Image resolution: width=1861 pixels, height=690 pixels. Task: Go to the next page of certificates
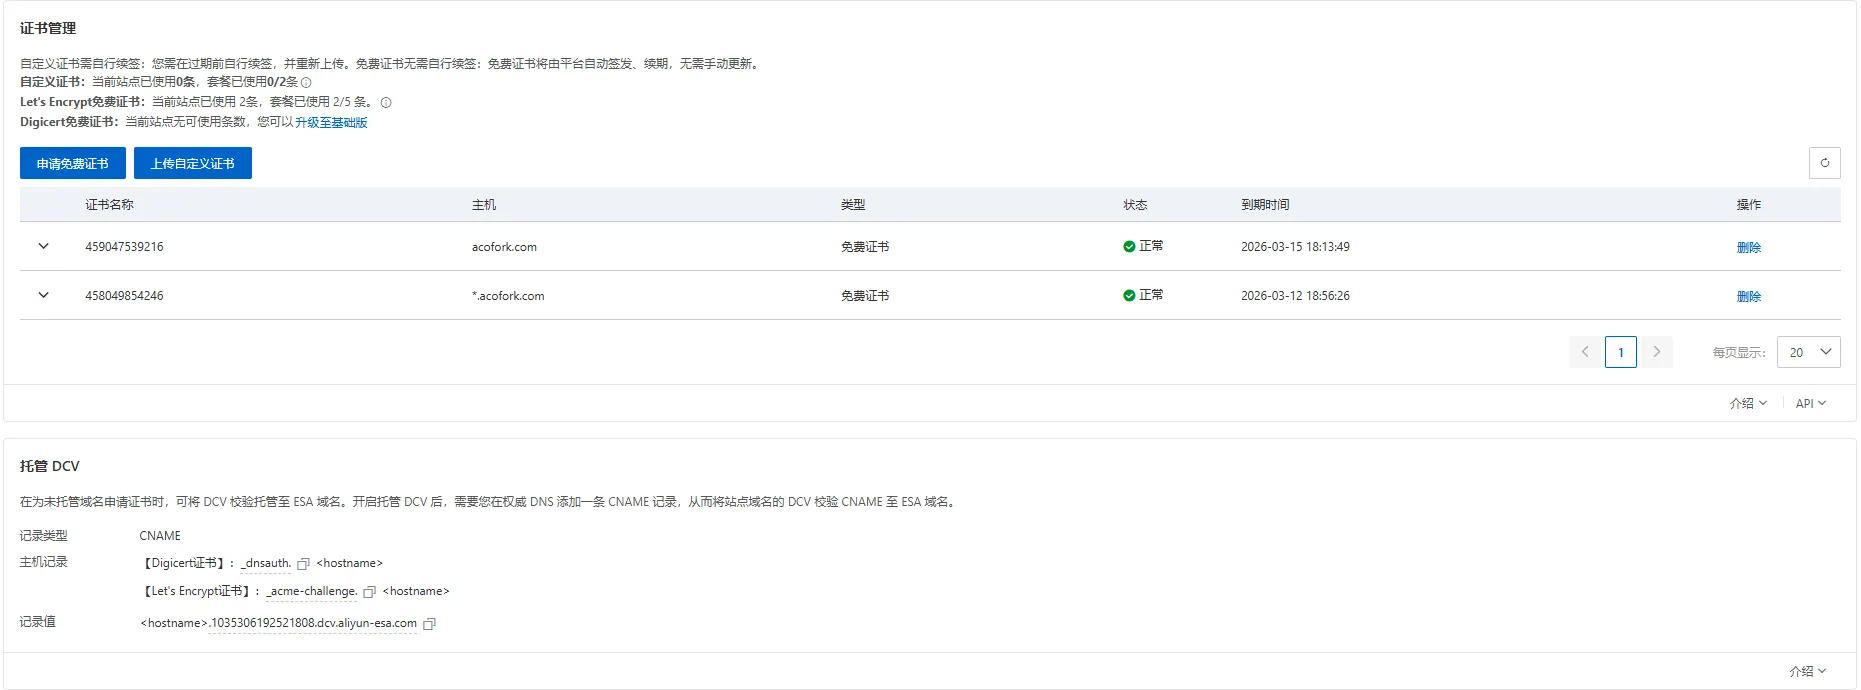click(1656, 352)
